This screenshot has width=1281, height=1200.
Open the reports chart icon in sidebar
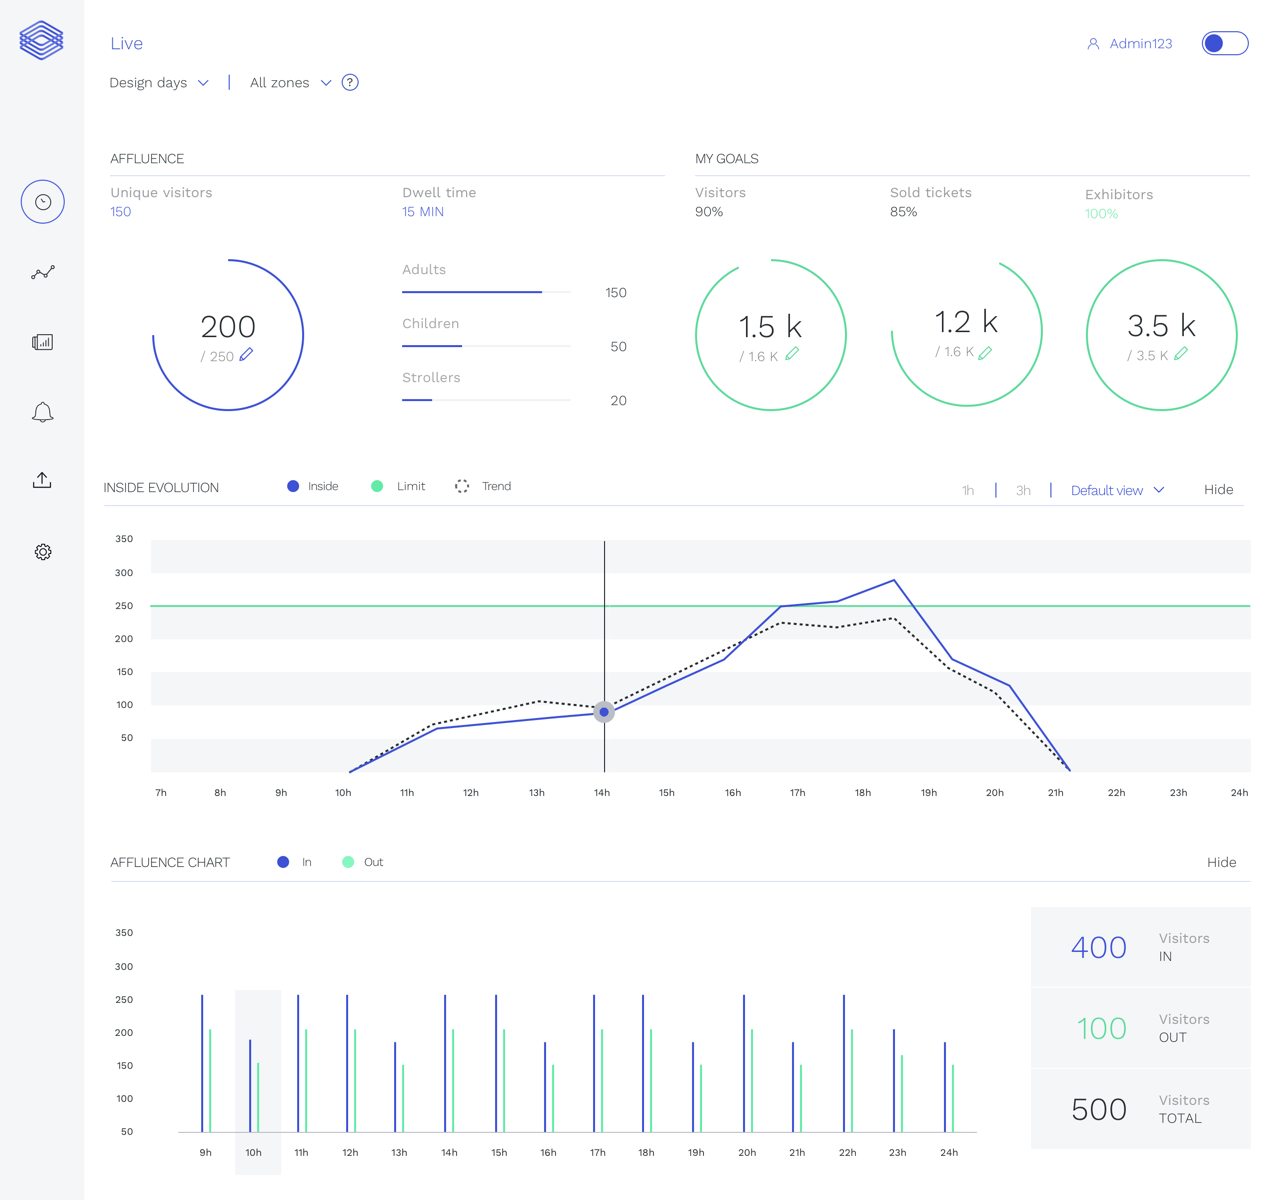coord(43,342)
